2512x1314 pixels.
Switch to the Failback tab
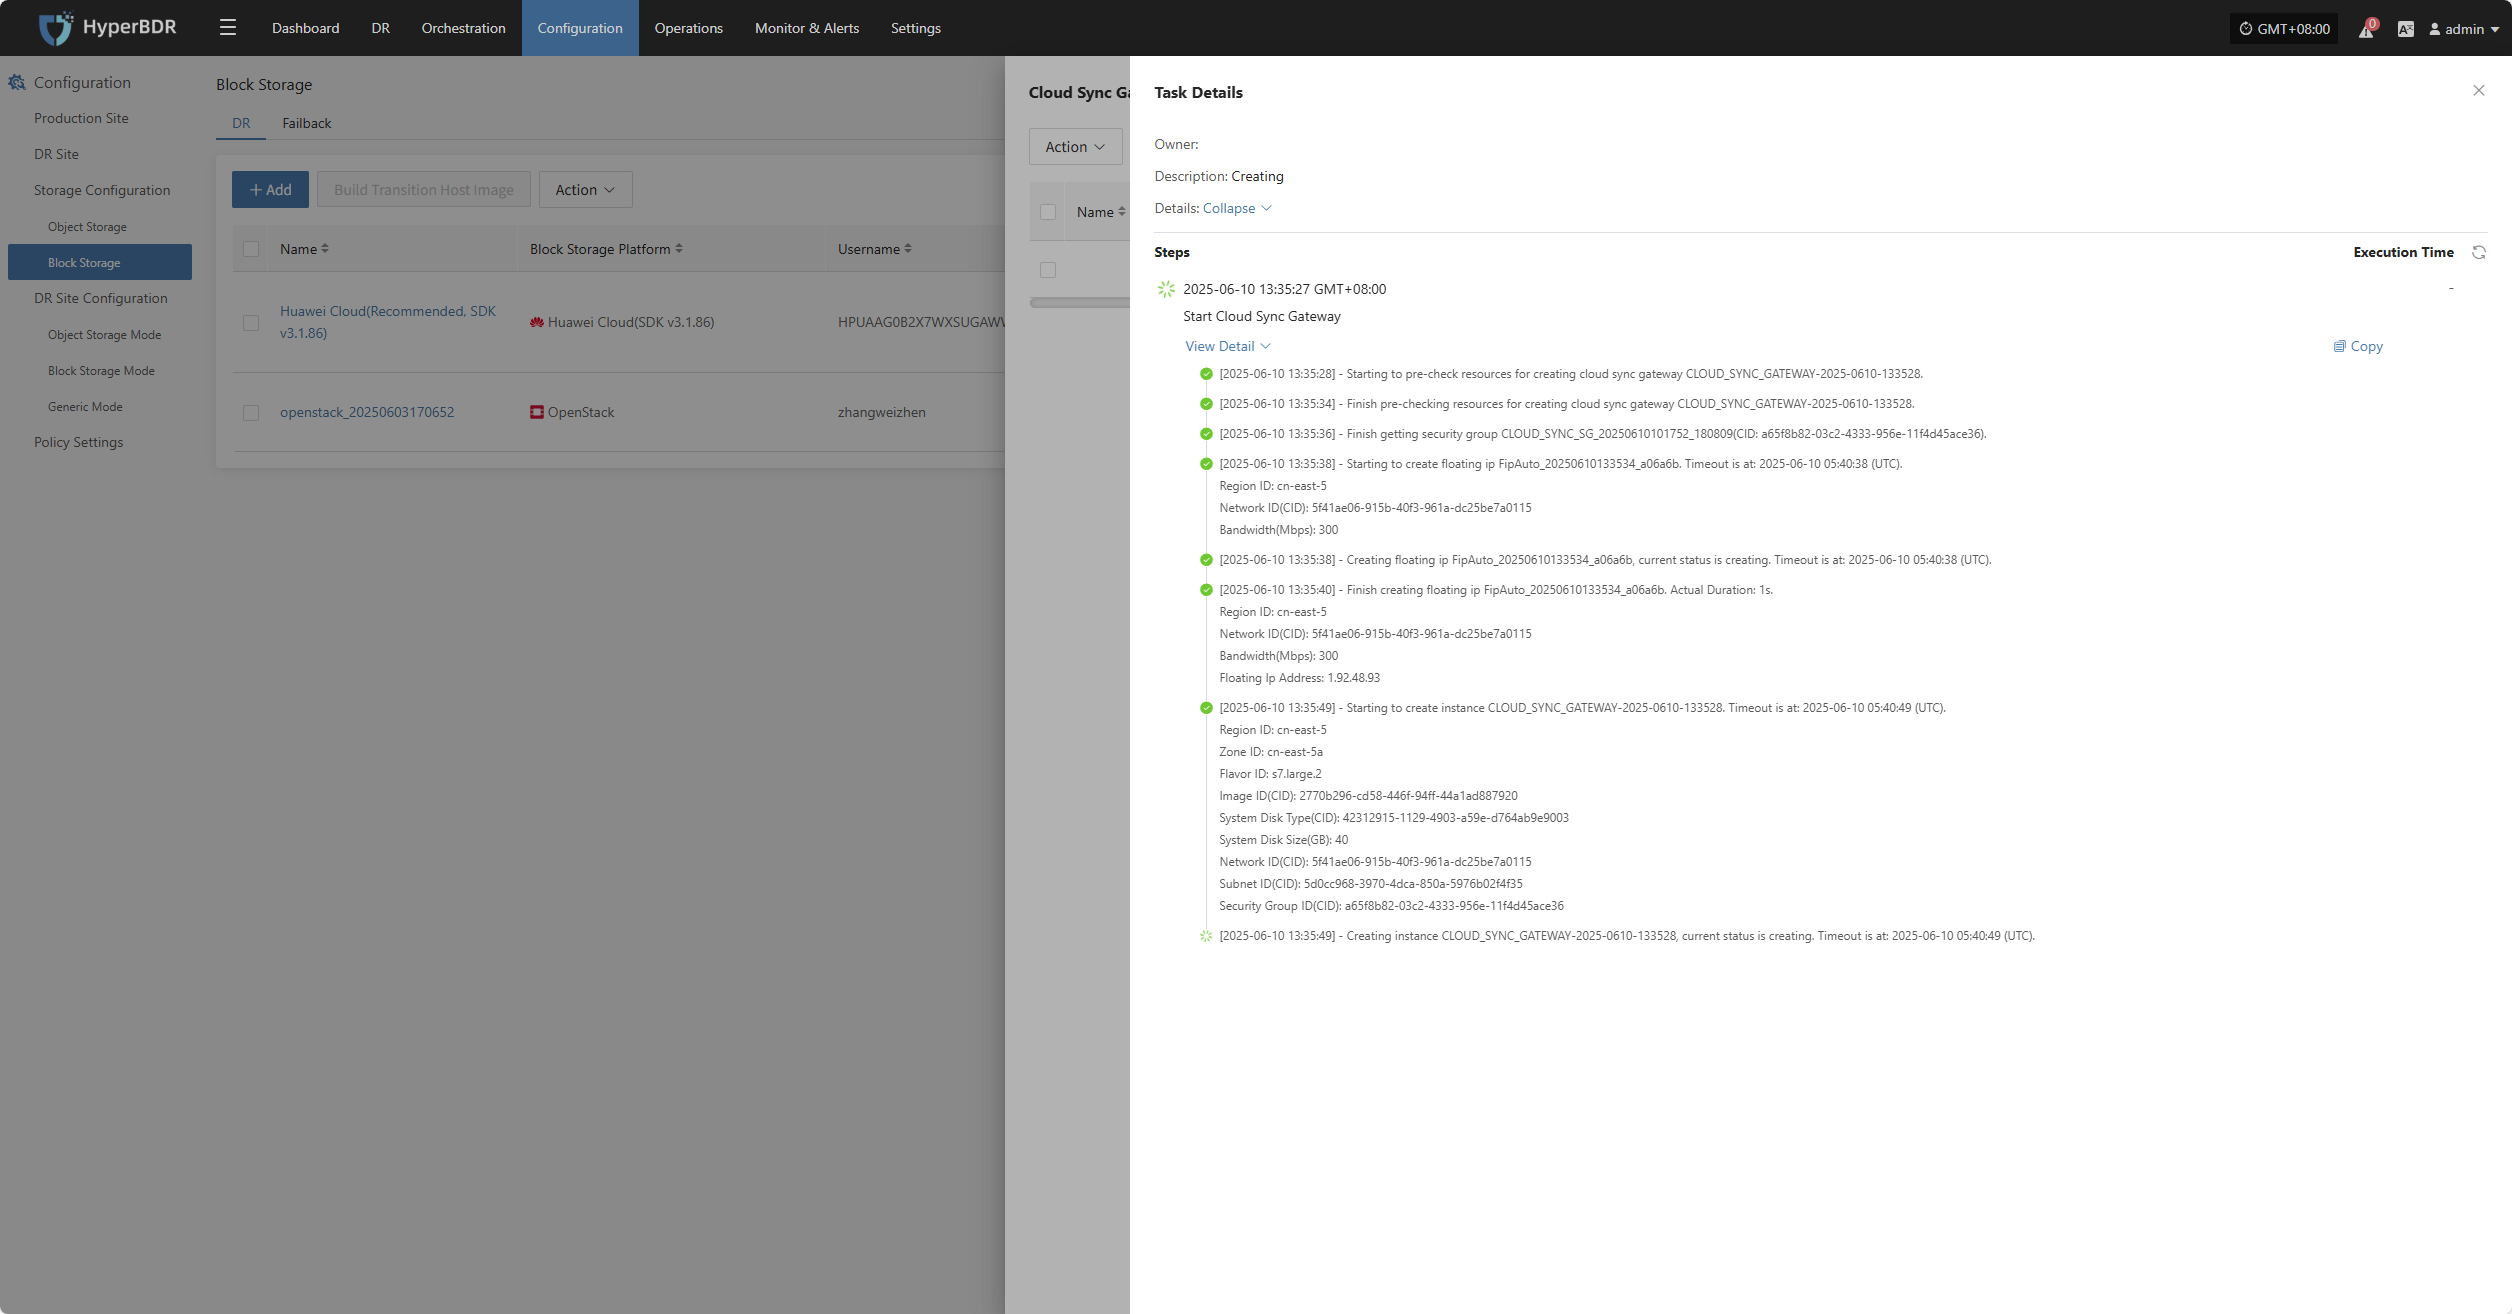click(x=306, y=123)
